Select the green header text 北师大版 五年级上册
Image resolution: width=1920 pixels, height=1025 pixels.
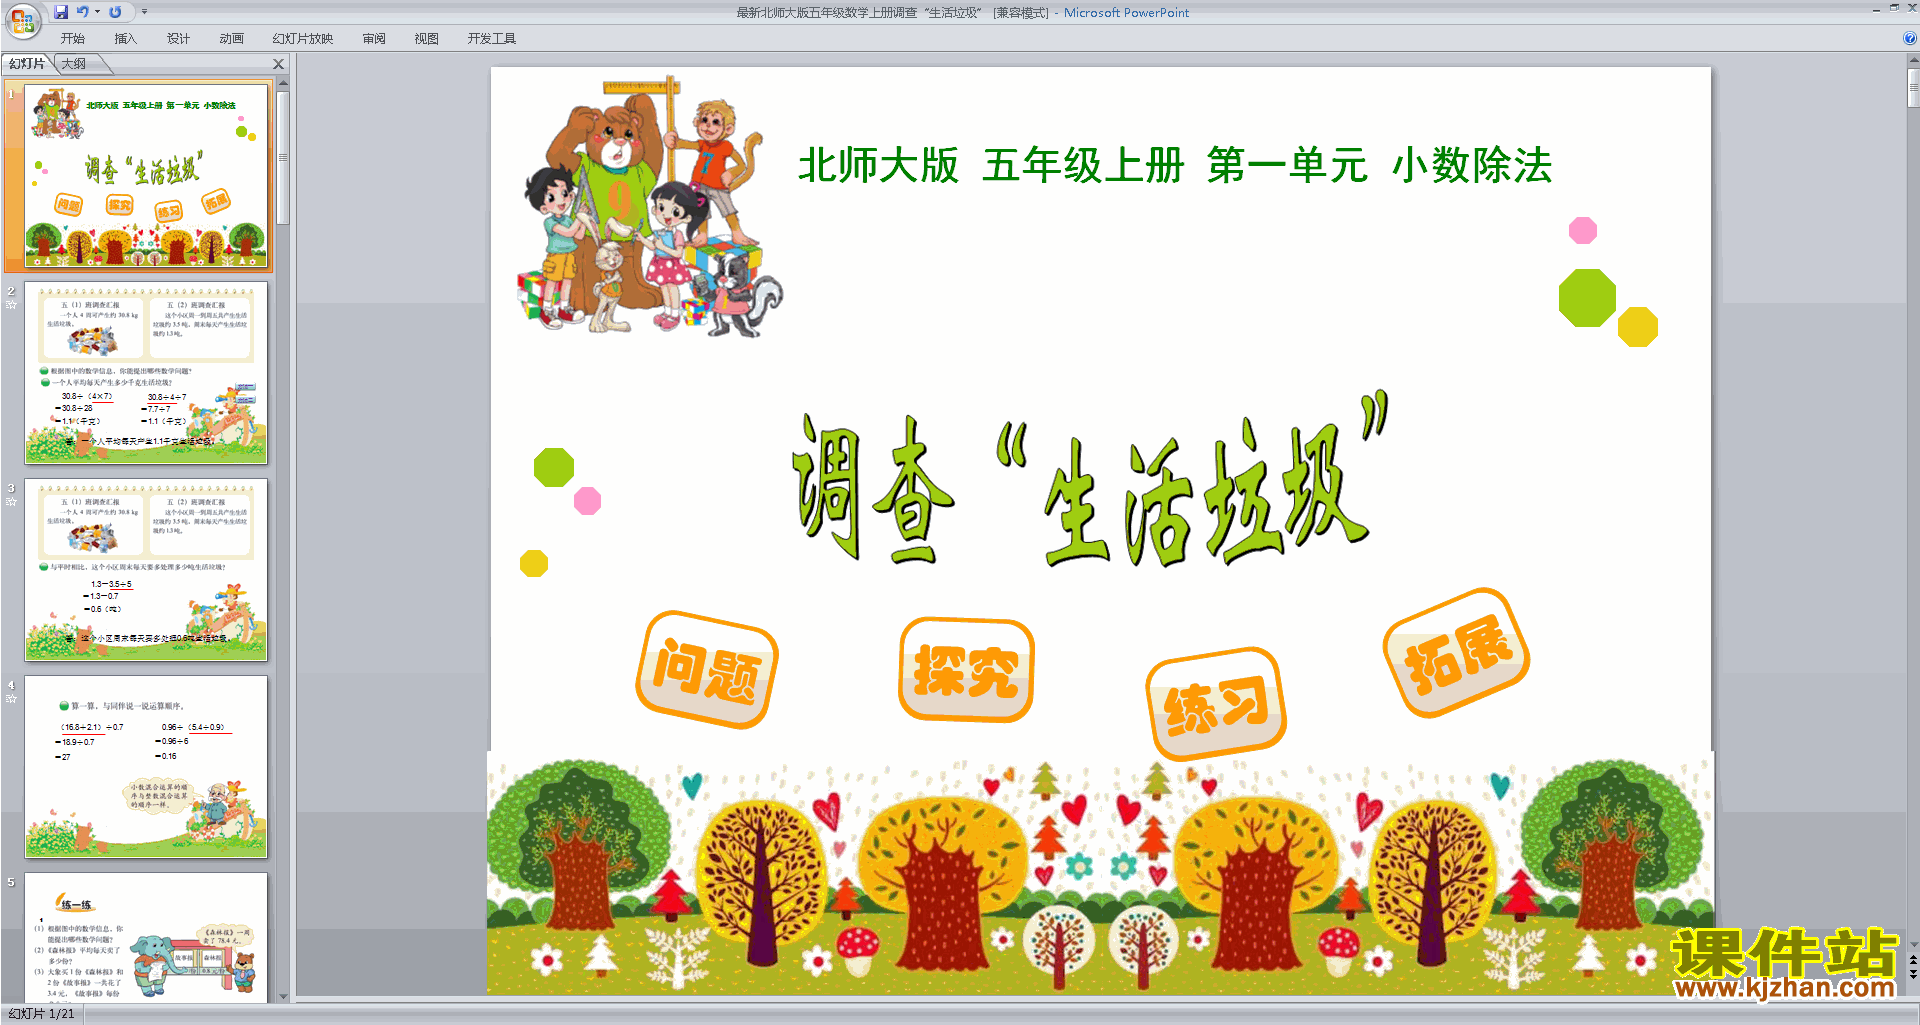[x=1174, y=166]
